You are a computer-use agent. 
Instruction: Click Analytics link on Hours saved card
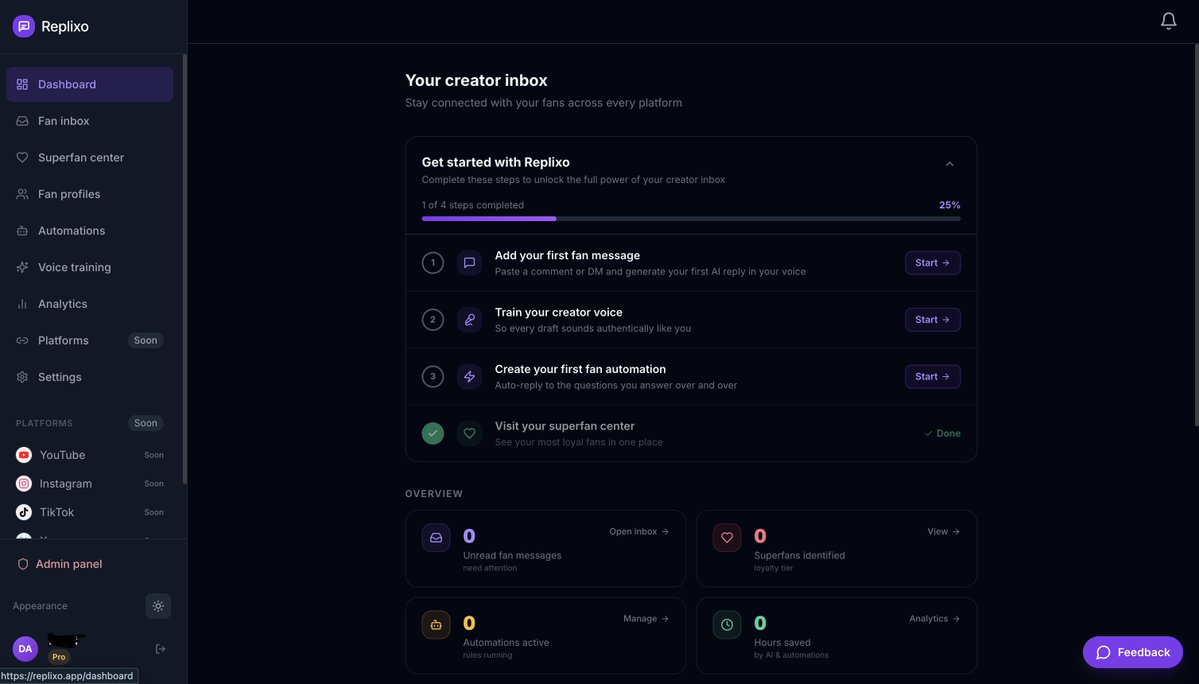pyautogui.click(x=934, y=618)
